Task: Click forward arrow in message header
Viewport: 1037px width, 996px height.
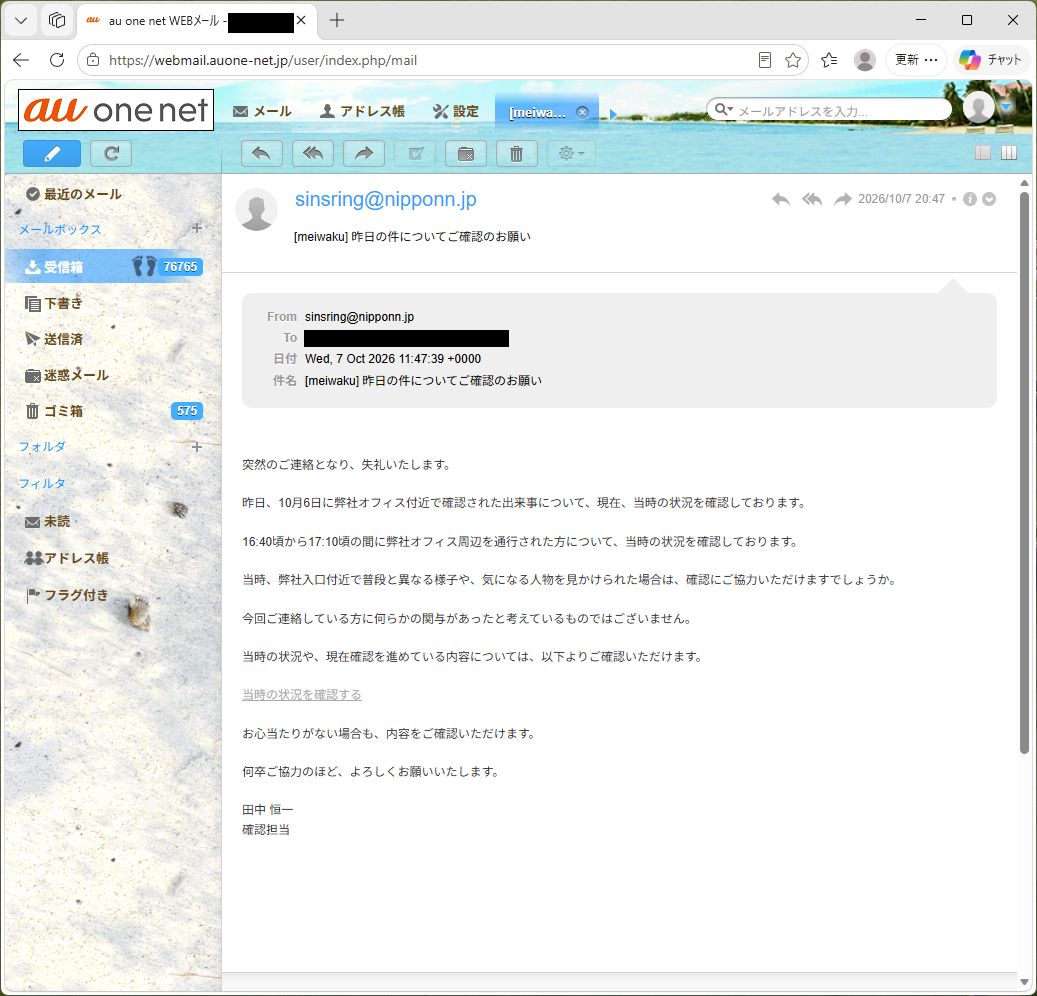Action: click(843, 199)
